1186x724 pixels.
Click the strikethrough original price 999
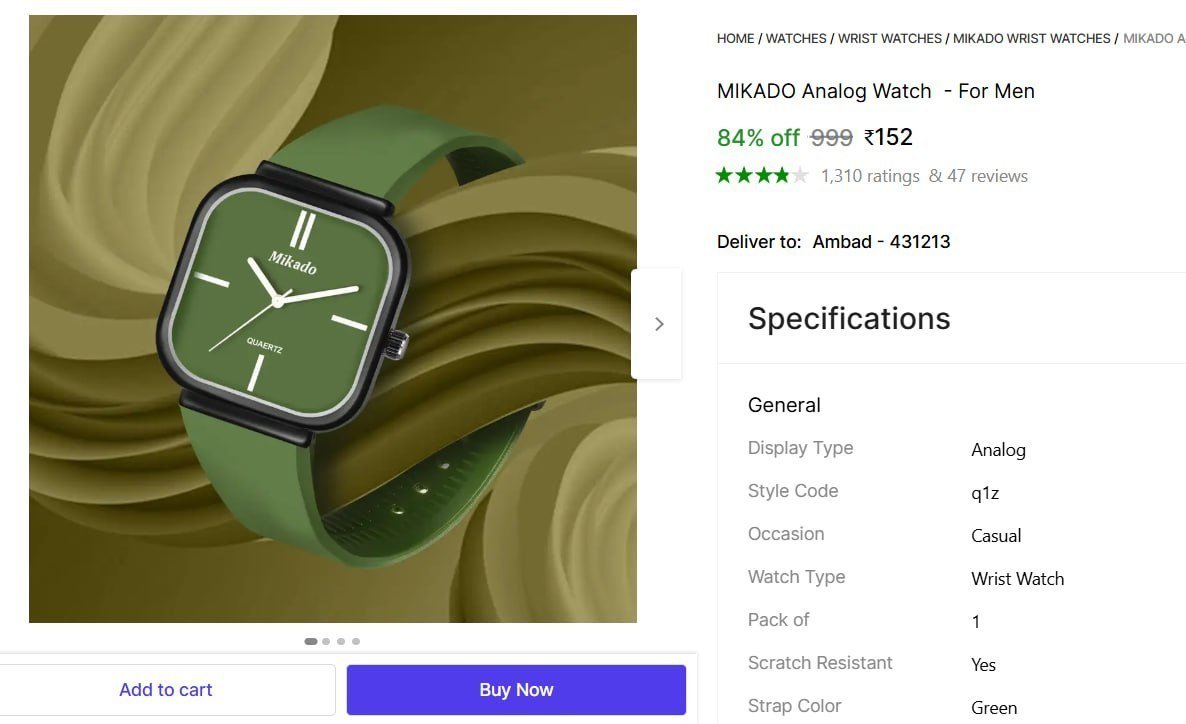[x=830, y=137]
